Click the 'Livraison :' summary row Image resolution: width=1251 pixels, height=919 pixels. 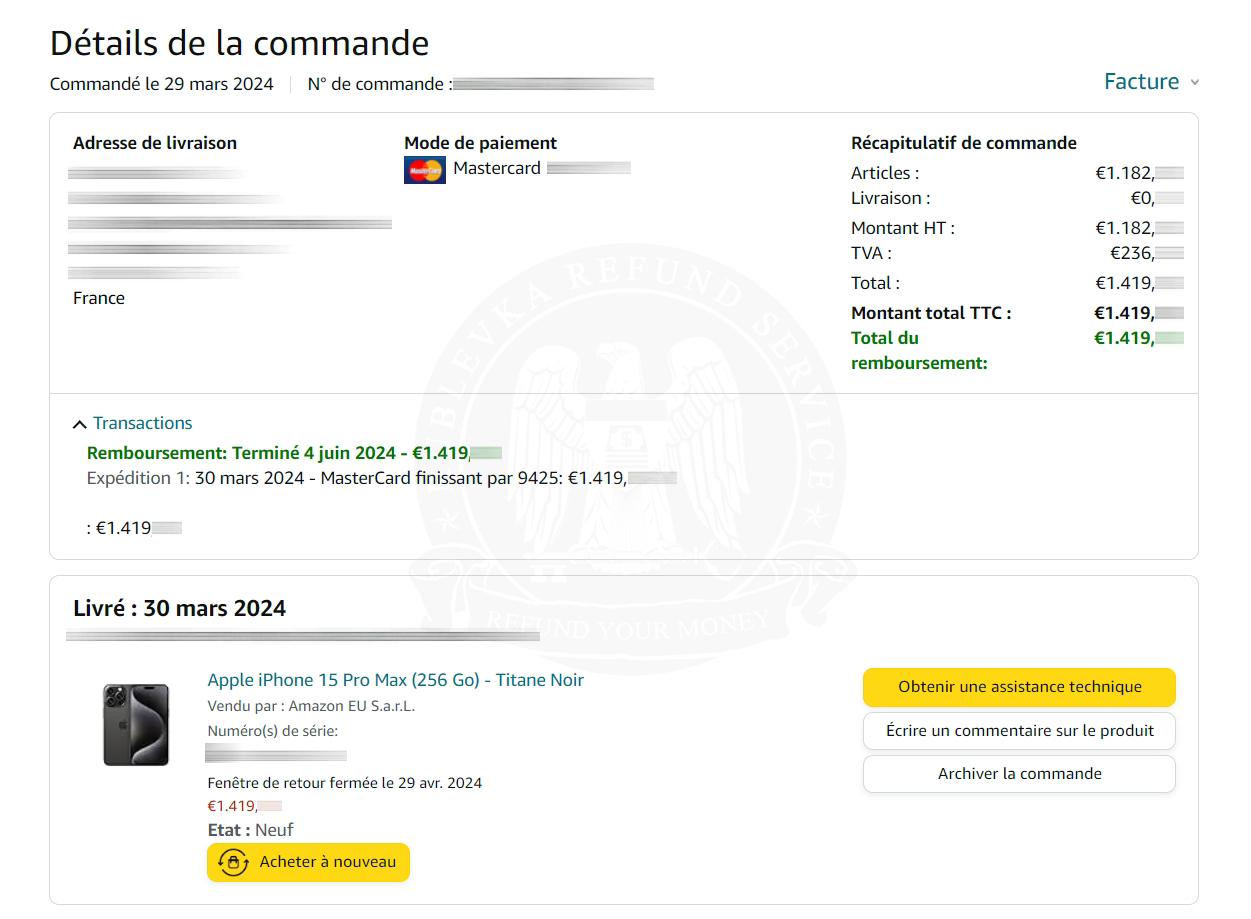click(1017, 198)
